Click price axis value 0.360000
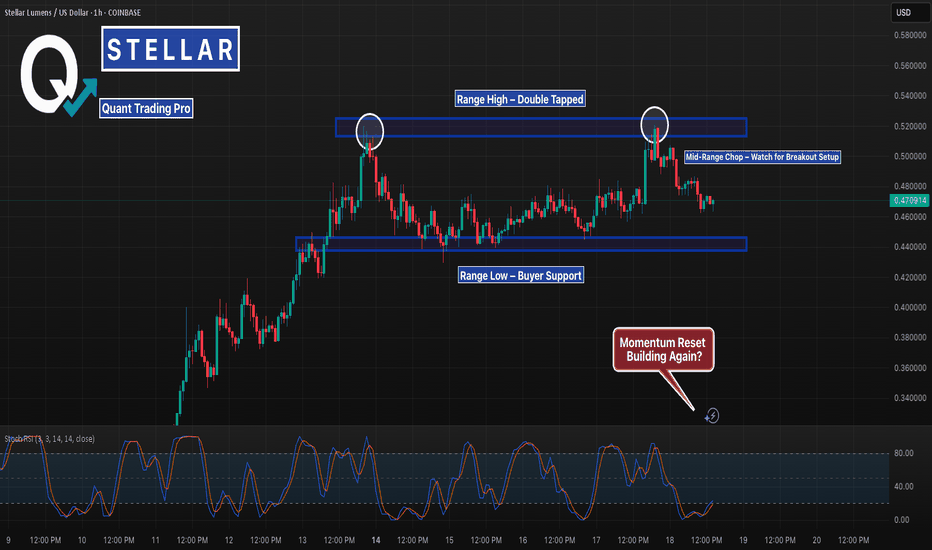 [x=910, y=367]
